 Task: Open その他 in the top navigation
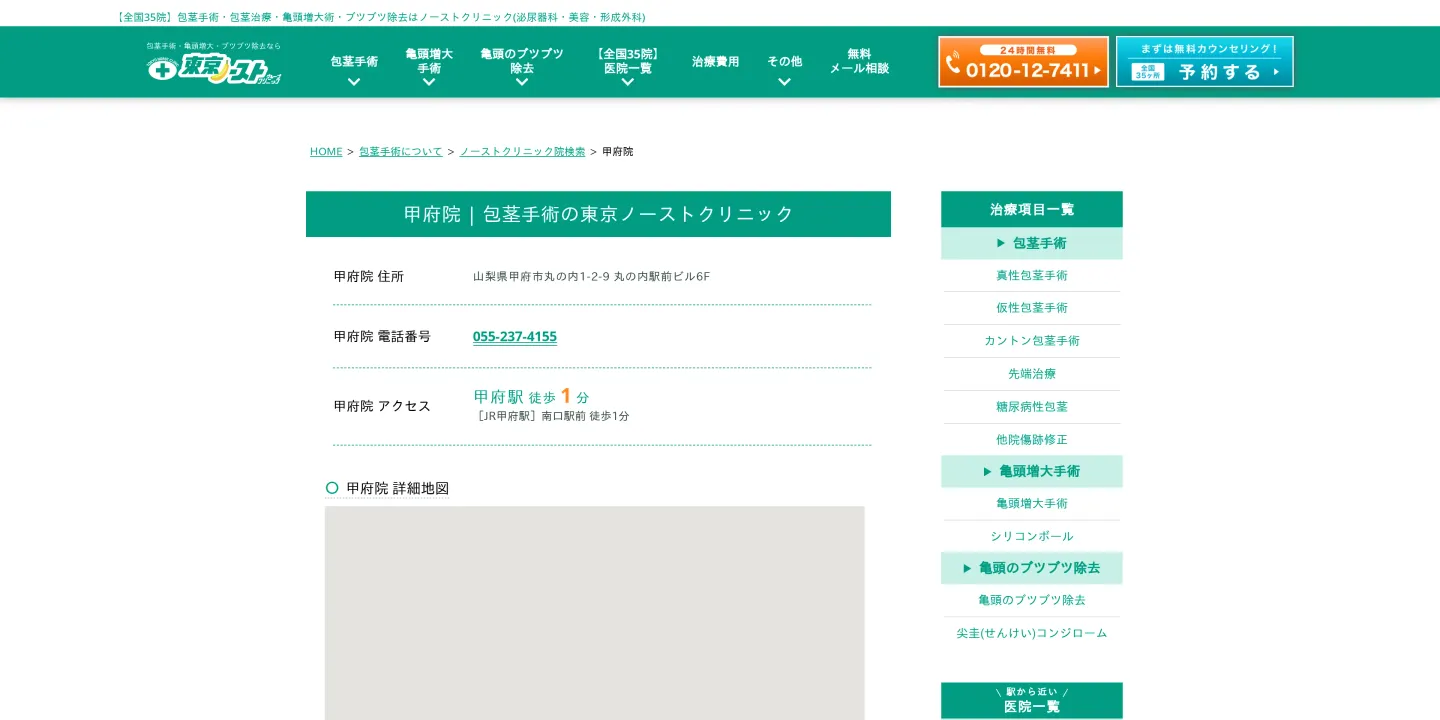click(x=784, y=61)
